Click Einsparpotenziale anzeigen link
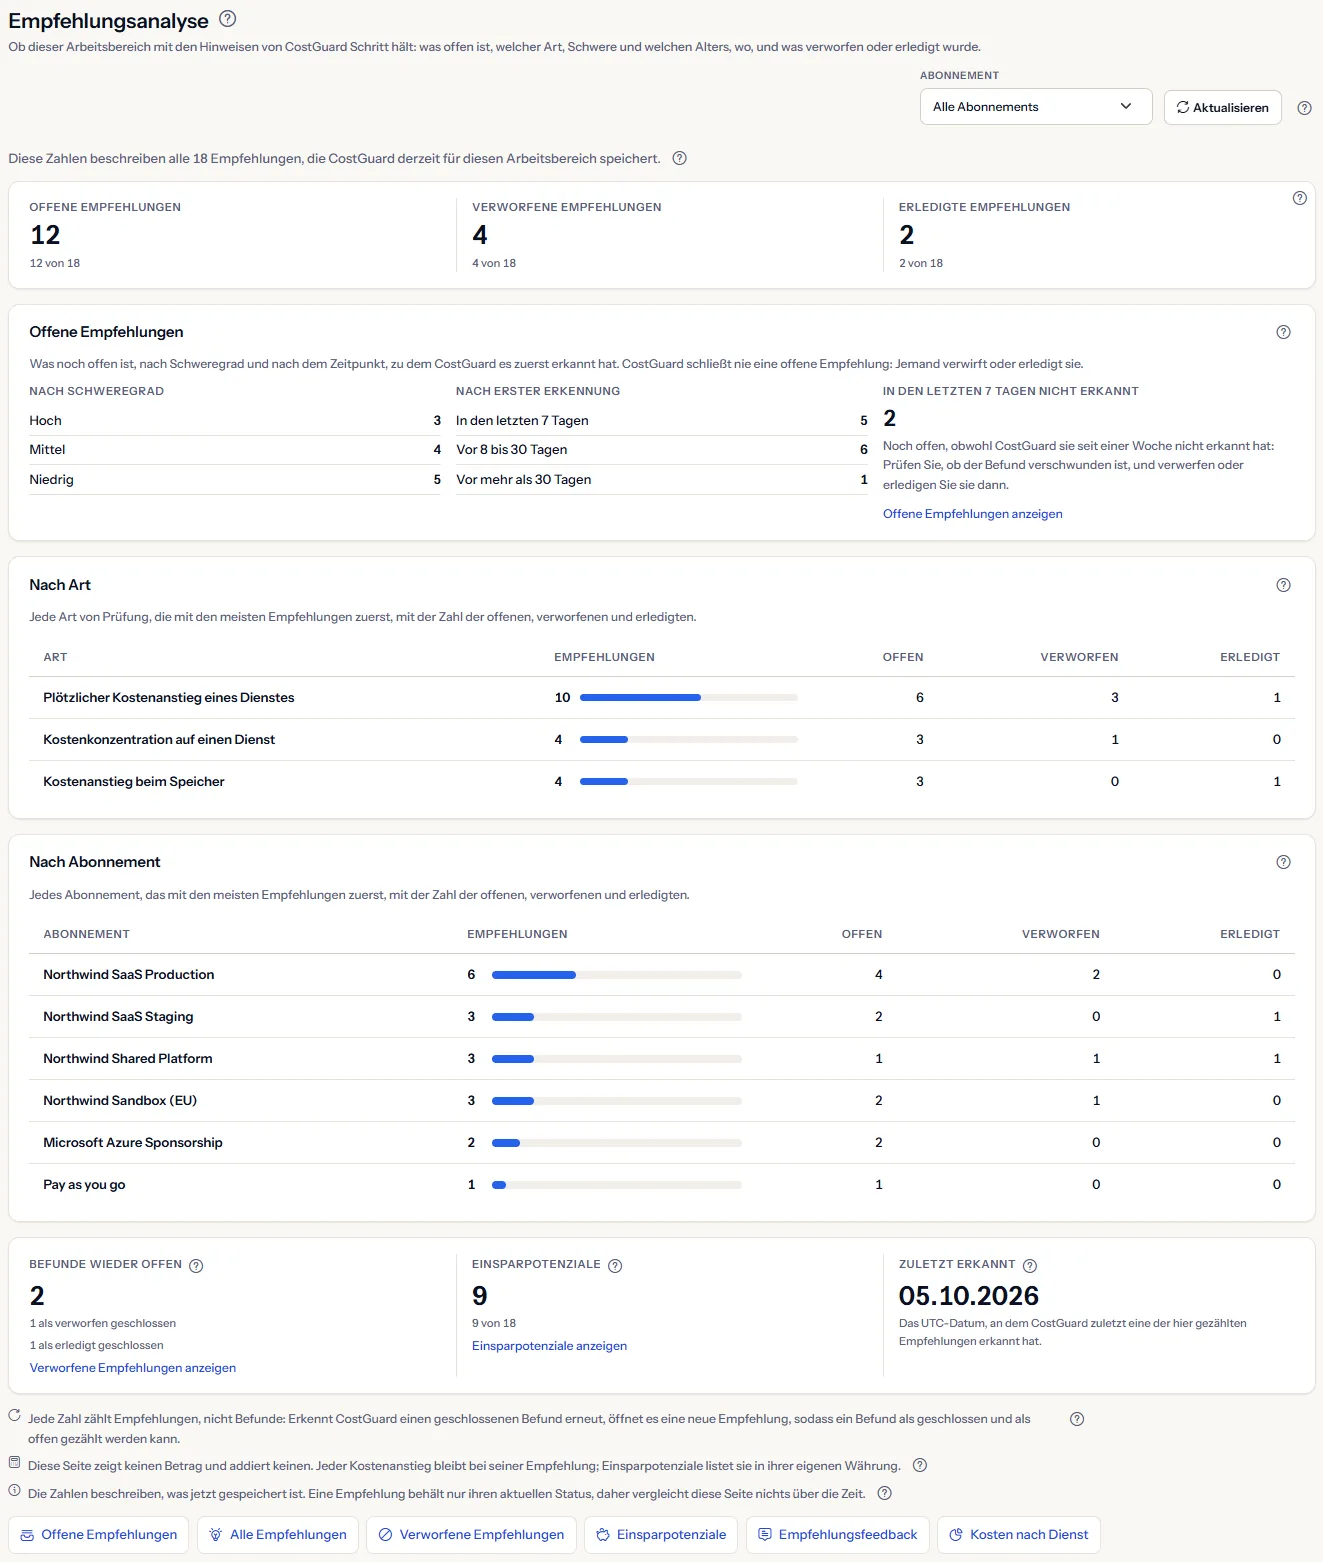This screenshot has width=1323, height=1562. point(549,1346)
